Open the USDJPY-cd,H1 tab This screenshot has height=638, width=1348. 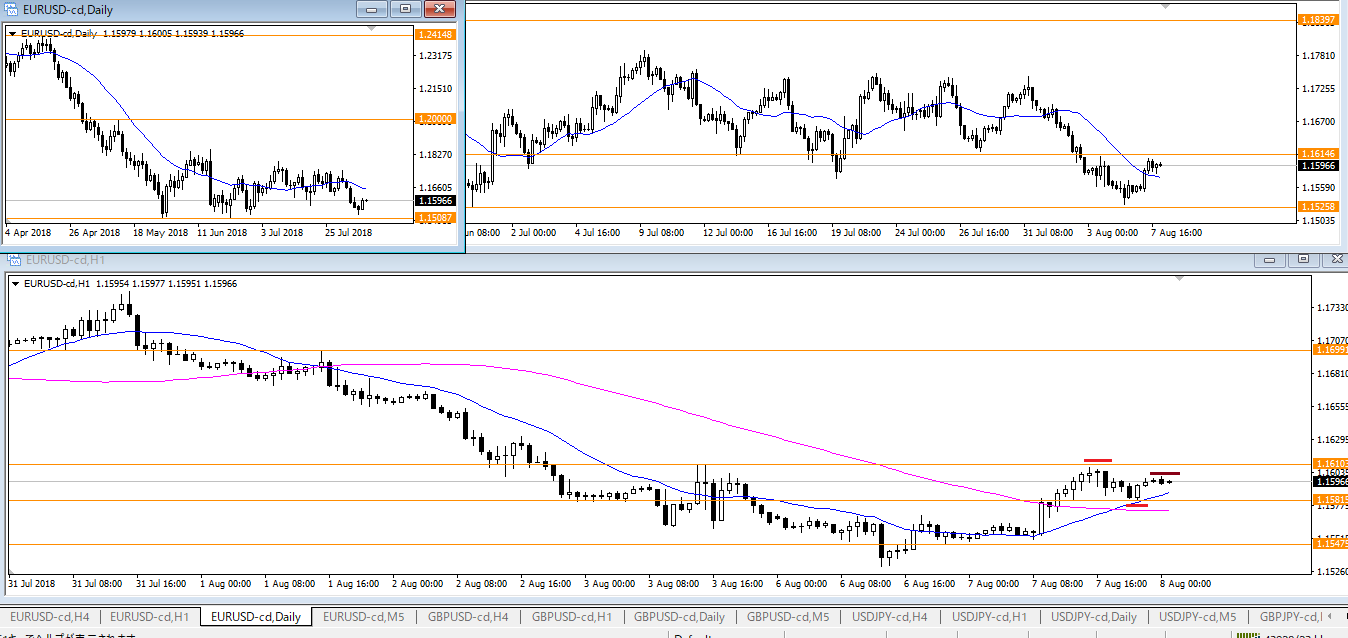click(990, 617)
